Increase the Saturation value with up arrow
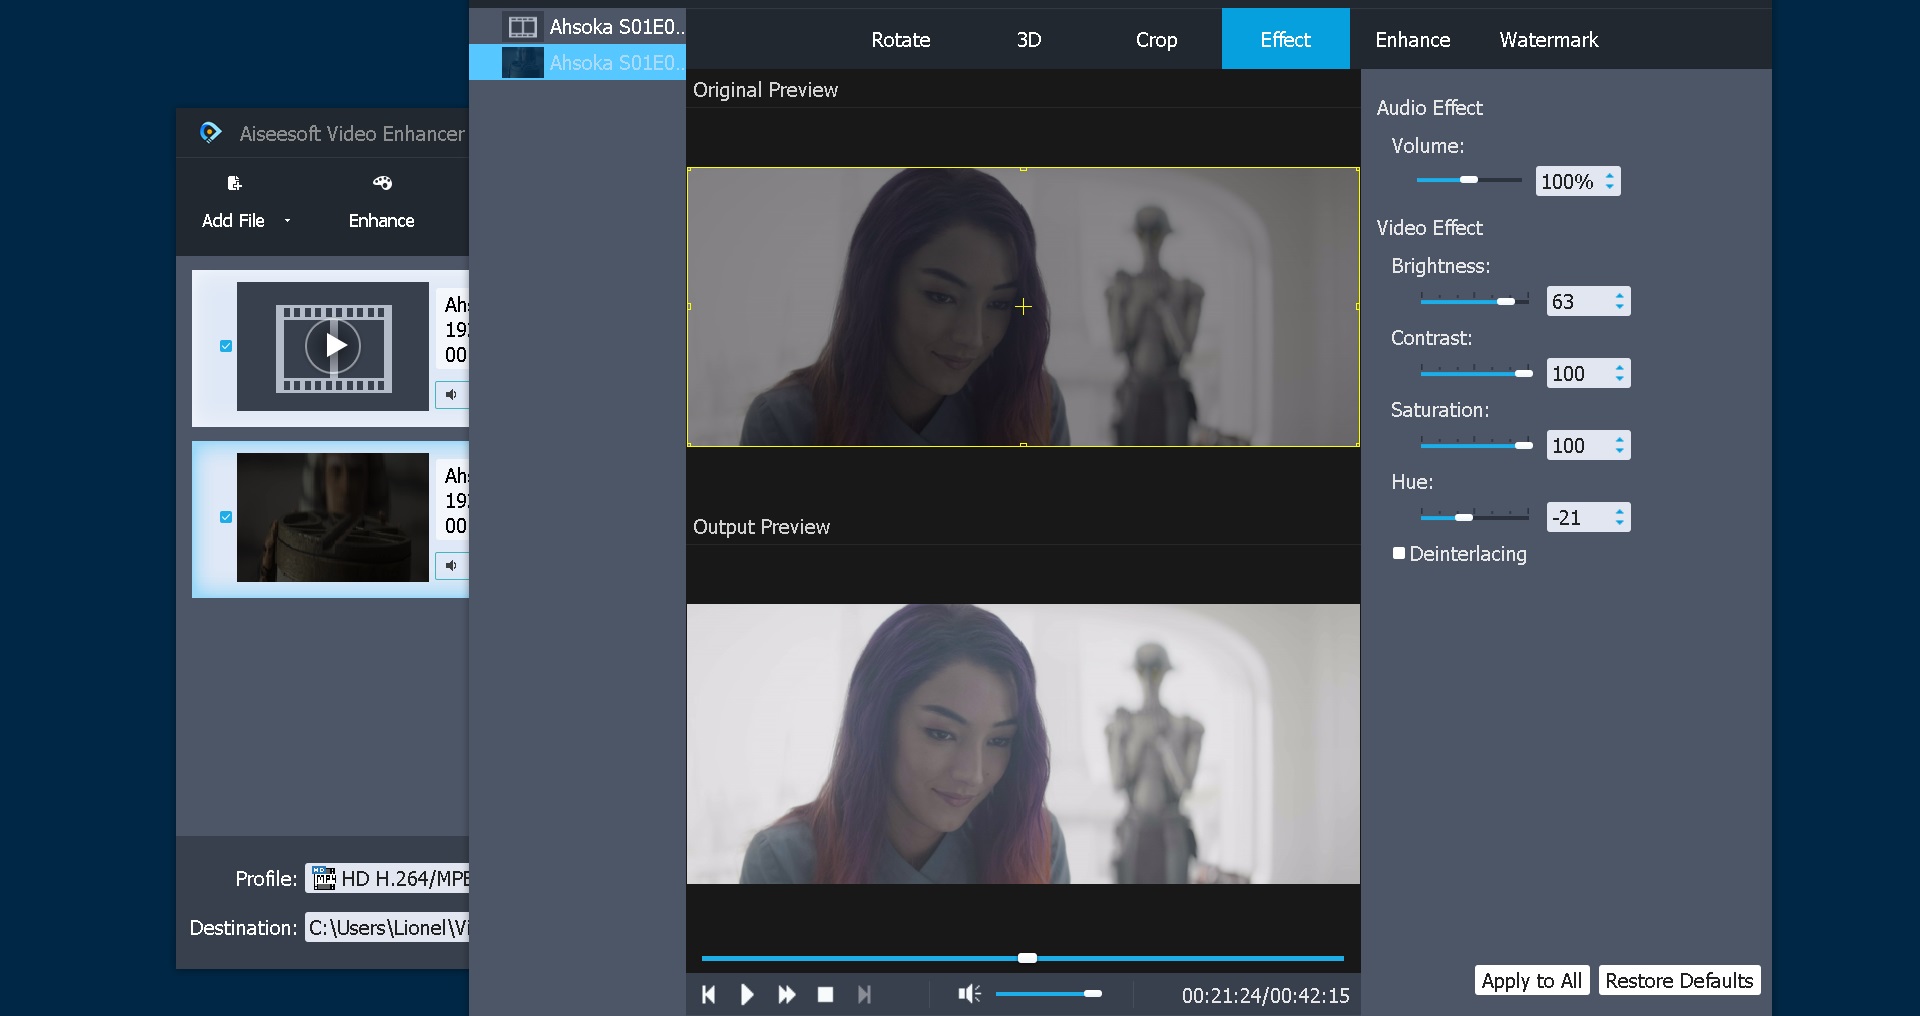Image resolution: width=1920 pixels, height=1016 pixels. coord(1620,440)
